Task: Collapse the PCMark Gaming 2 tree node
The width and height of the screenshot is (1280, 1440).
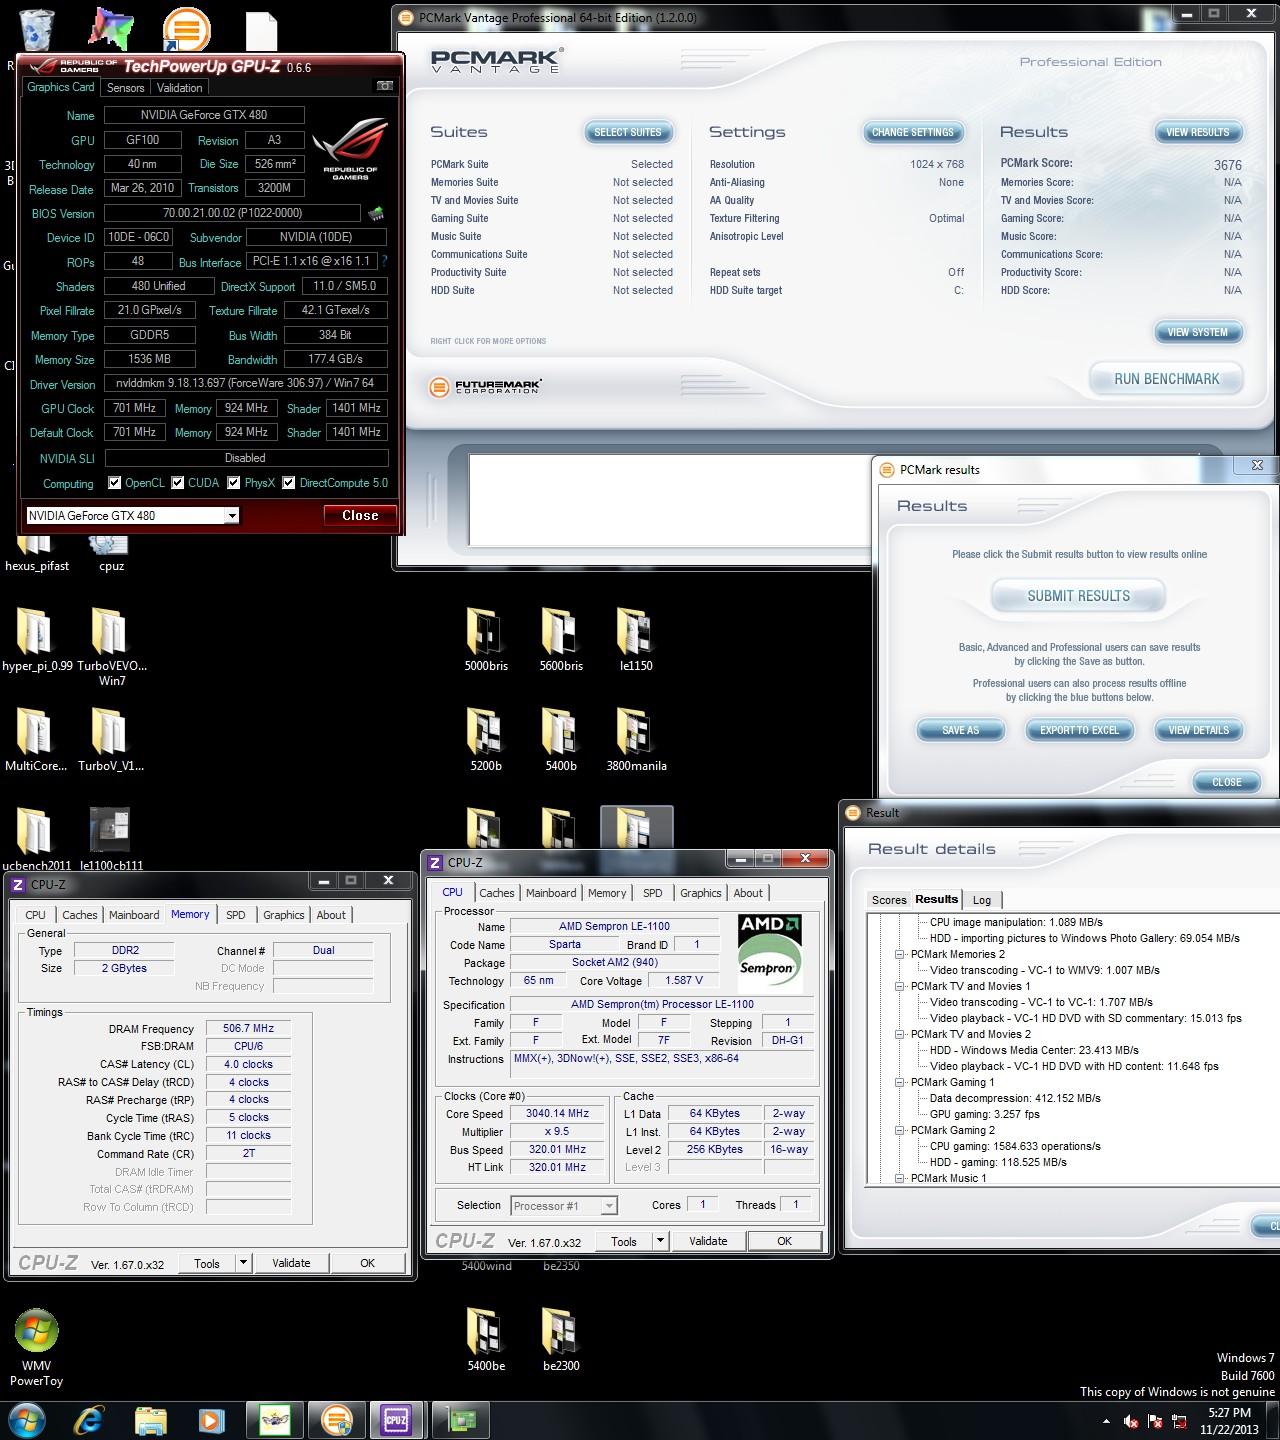Action: click(x=900, y=1130)
